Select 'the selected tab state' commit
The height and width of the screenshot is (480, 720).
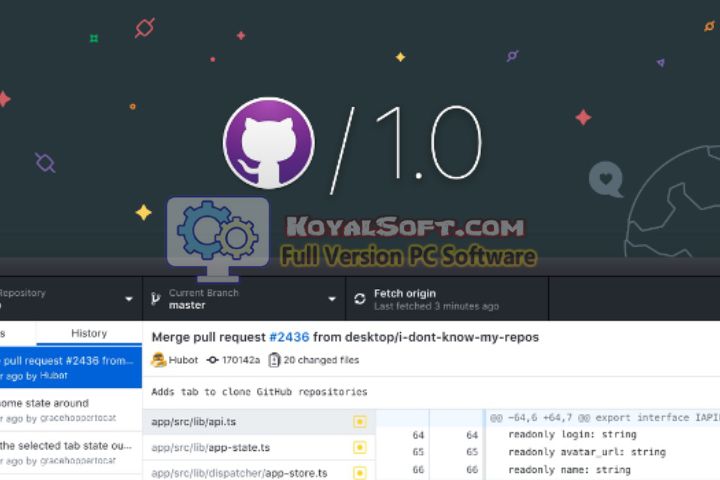(x=71, y=453)
